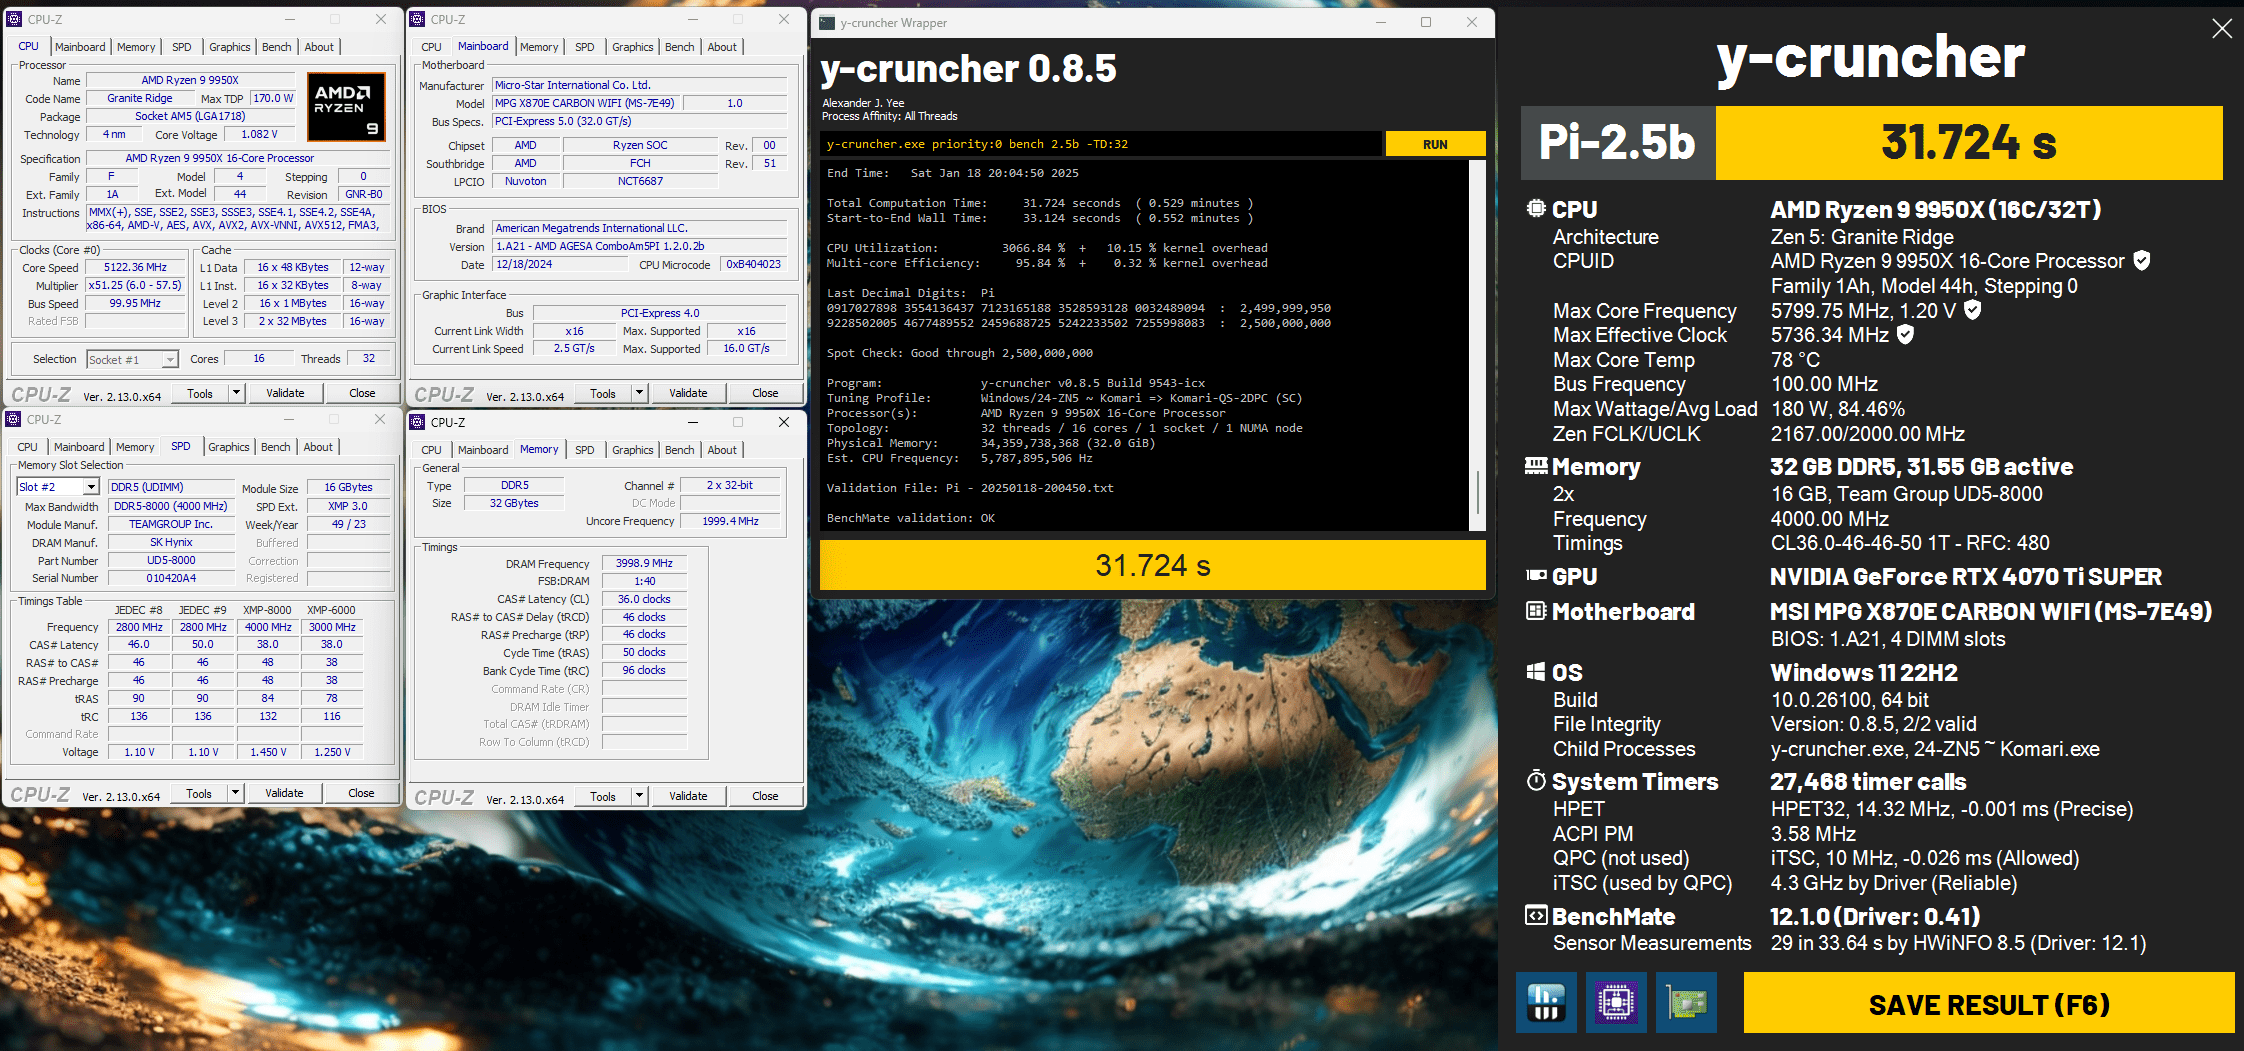Click title bar icon of memory timings CPU-Z window
The image size is (2244, 1051).
click(418, 422)
